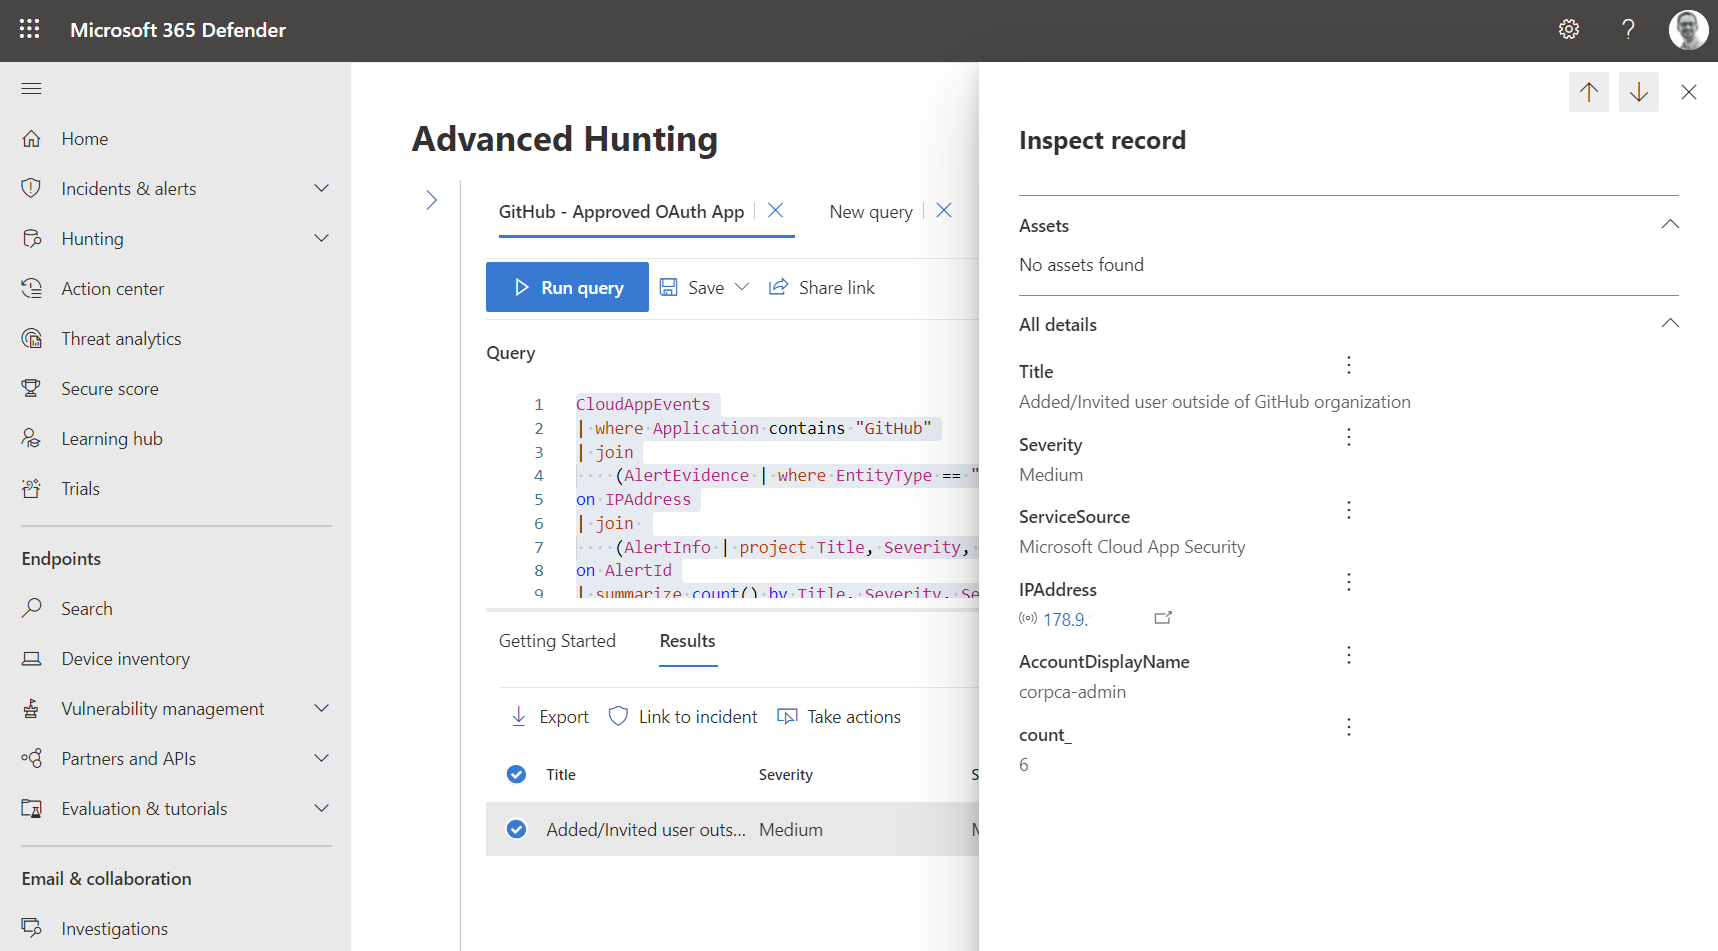Screen dimensions: 1718x951
Task: Close the GitHub - Approved OAuth App tab
Action: tap(775, 210)
